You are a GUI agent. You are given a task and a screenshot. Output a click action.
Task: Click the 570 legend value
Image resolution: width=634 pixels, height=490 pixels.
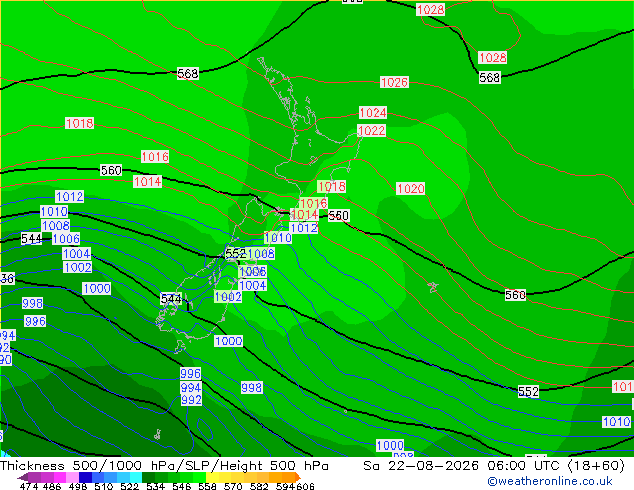(233, 486)
